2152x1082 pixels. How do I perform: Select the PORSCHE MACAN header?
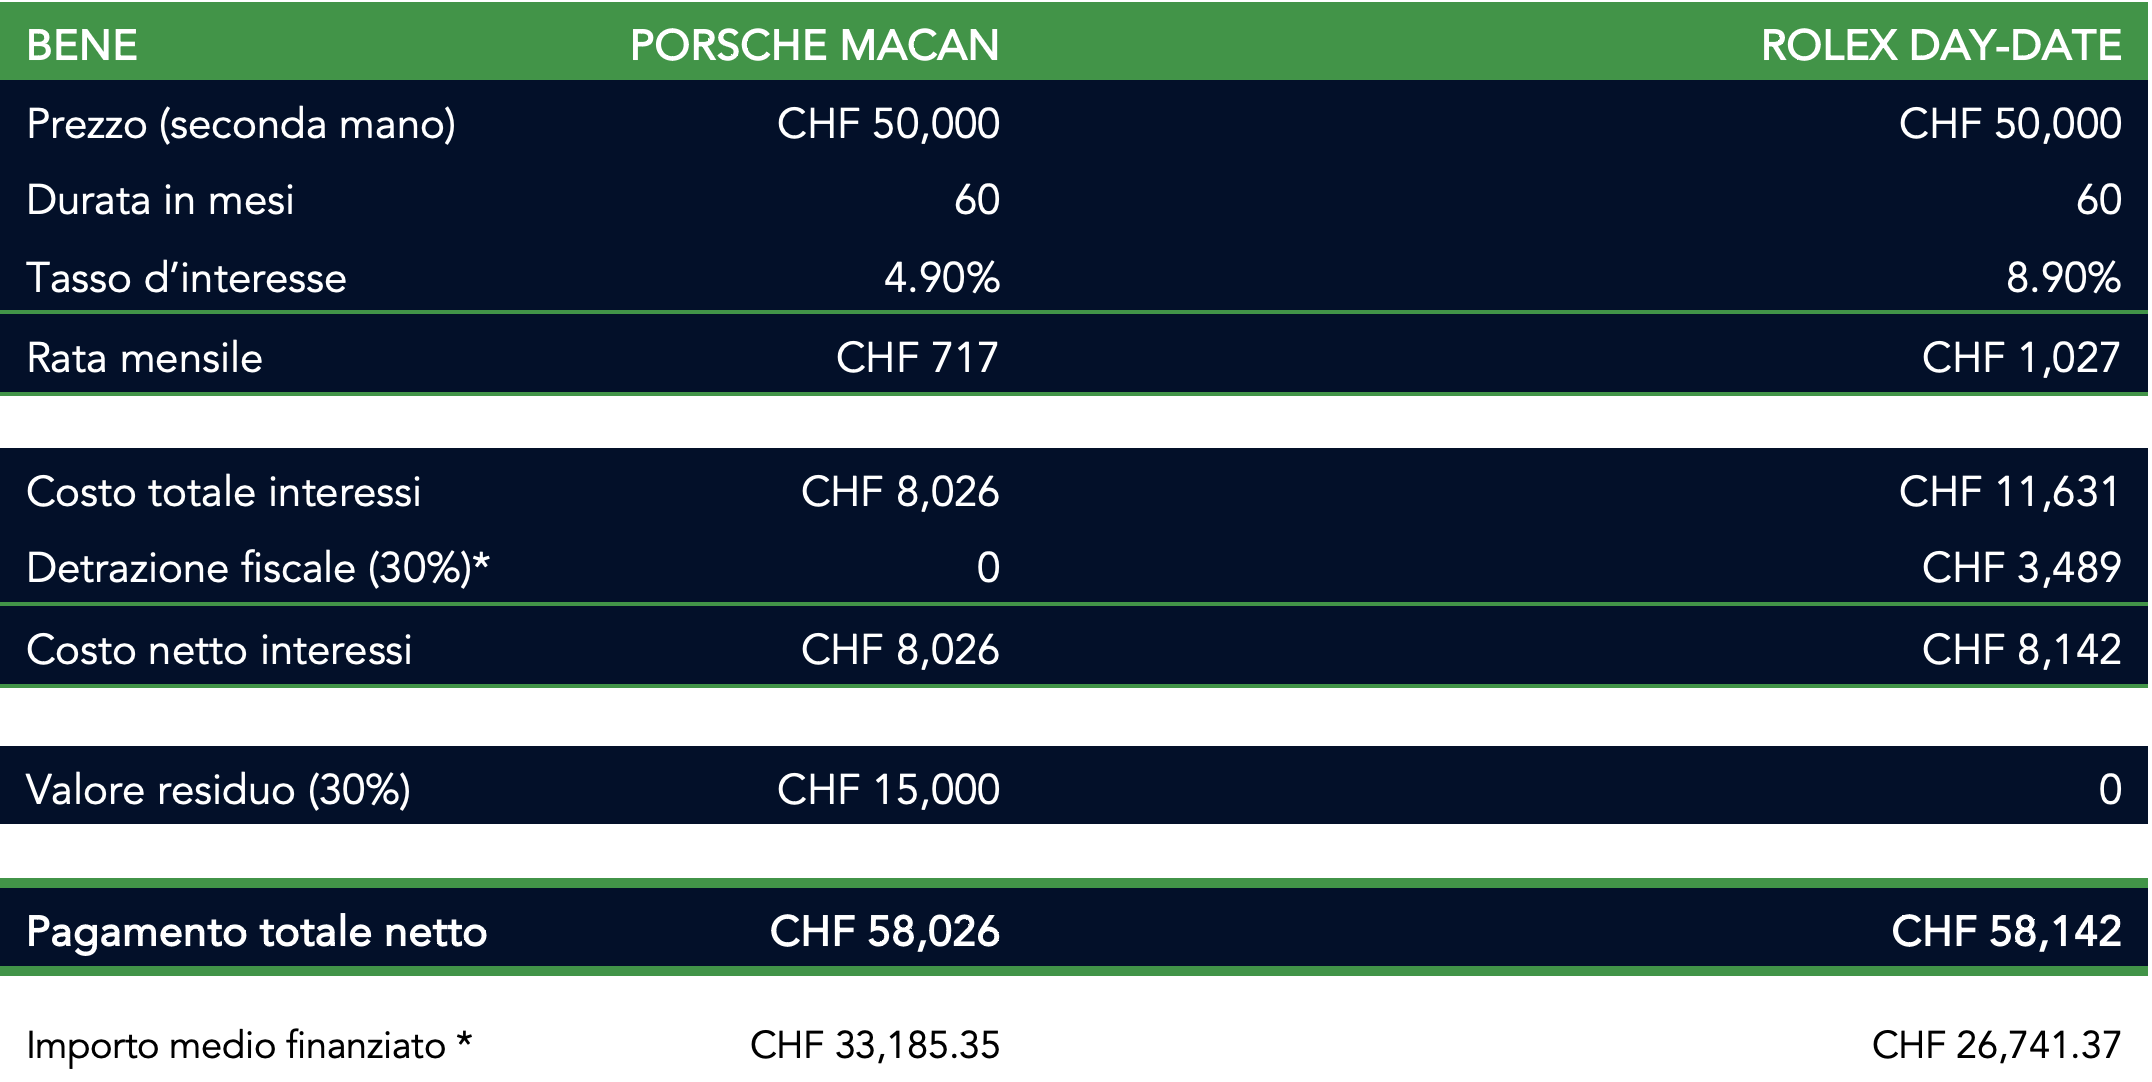[x=815, y=45]
